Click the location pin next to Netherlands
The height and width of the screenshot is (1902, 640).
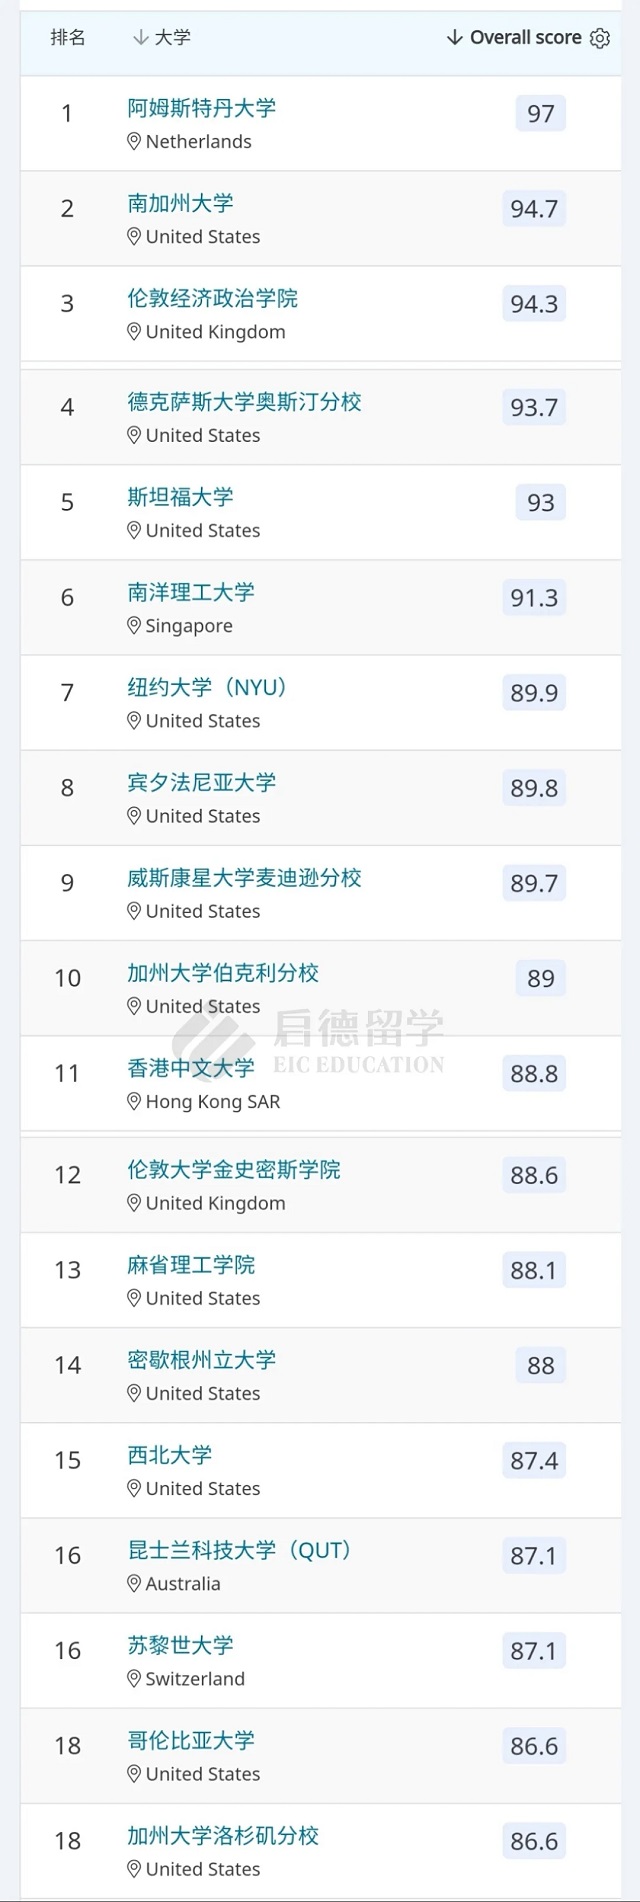point(134,142)
